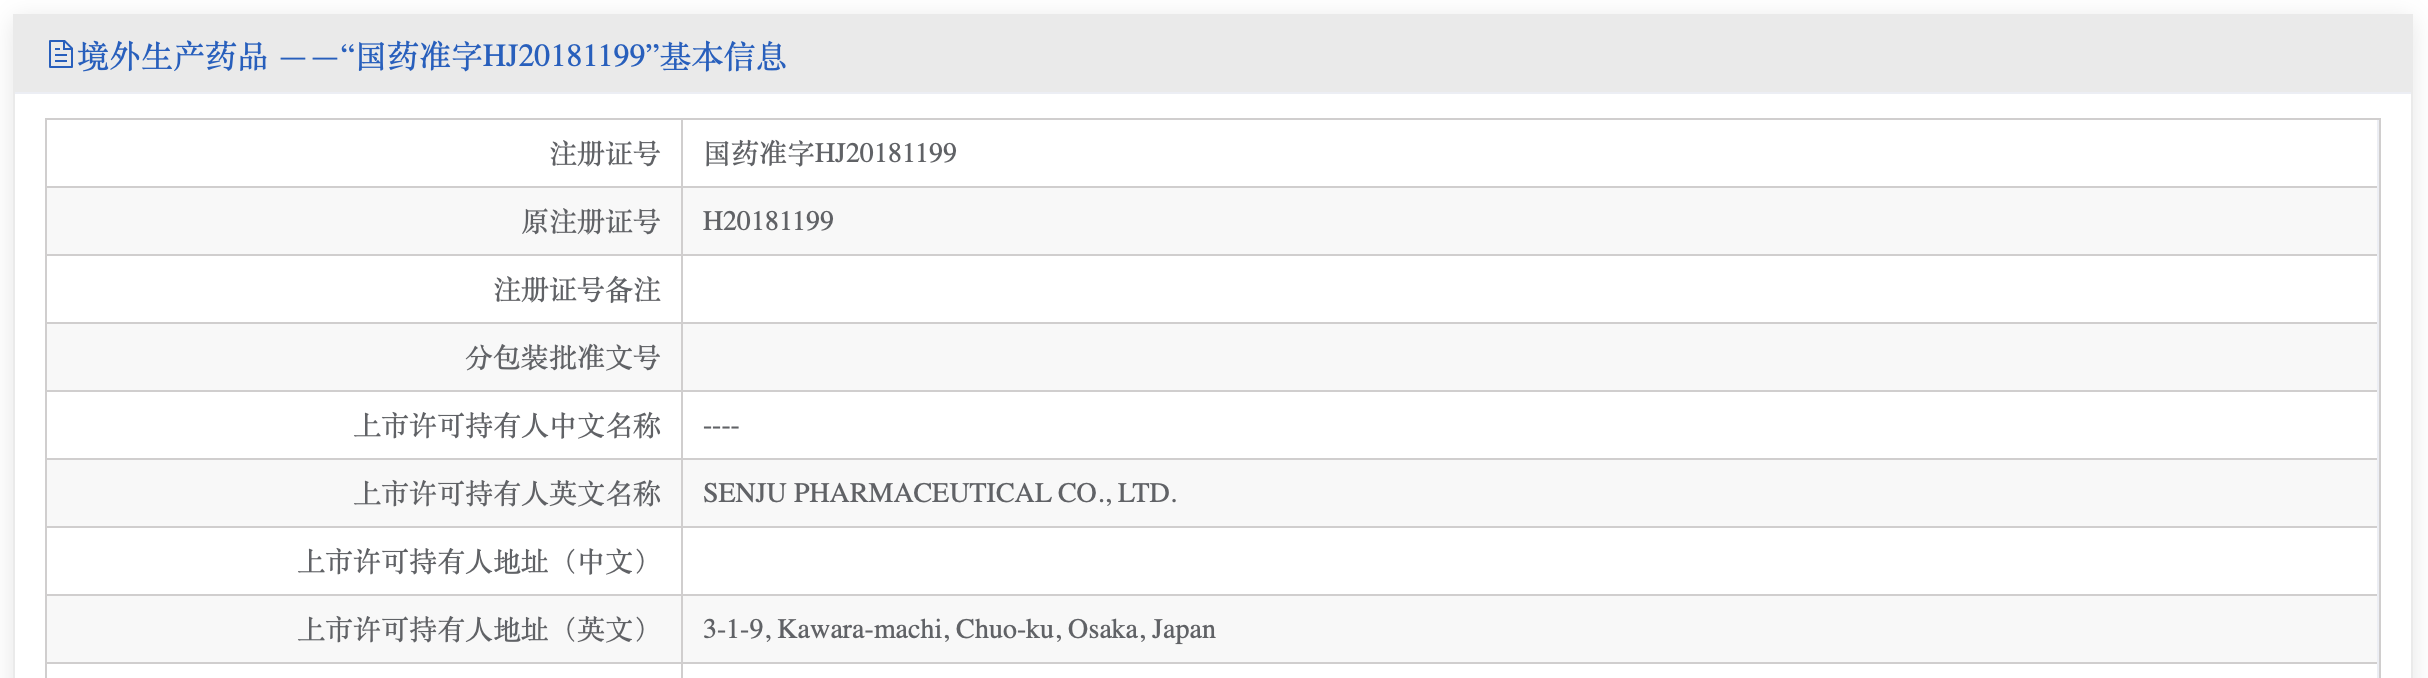Click the 注册证号 row label
The width and height of the screenshot is (2428, 678).
[x=605, y=153]
